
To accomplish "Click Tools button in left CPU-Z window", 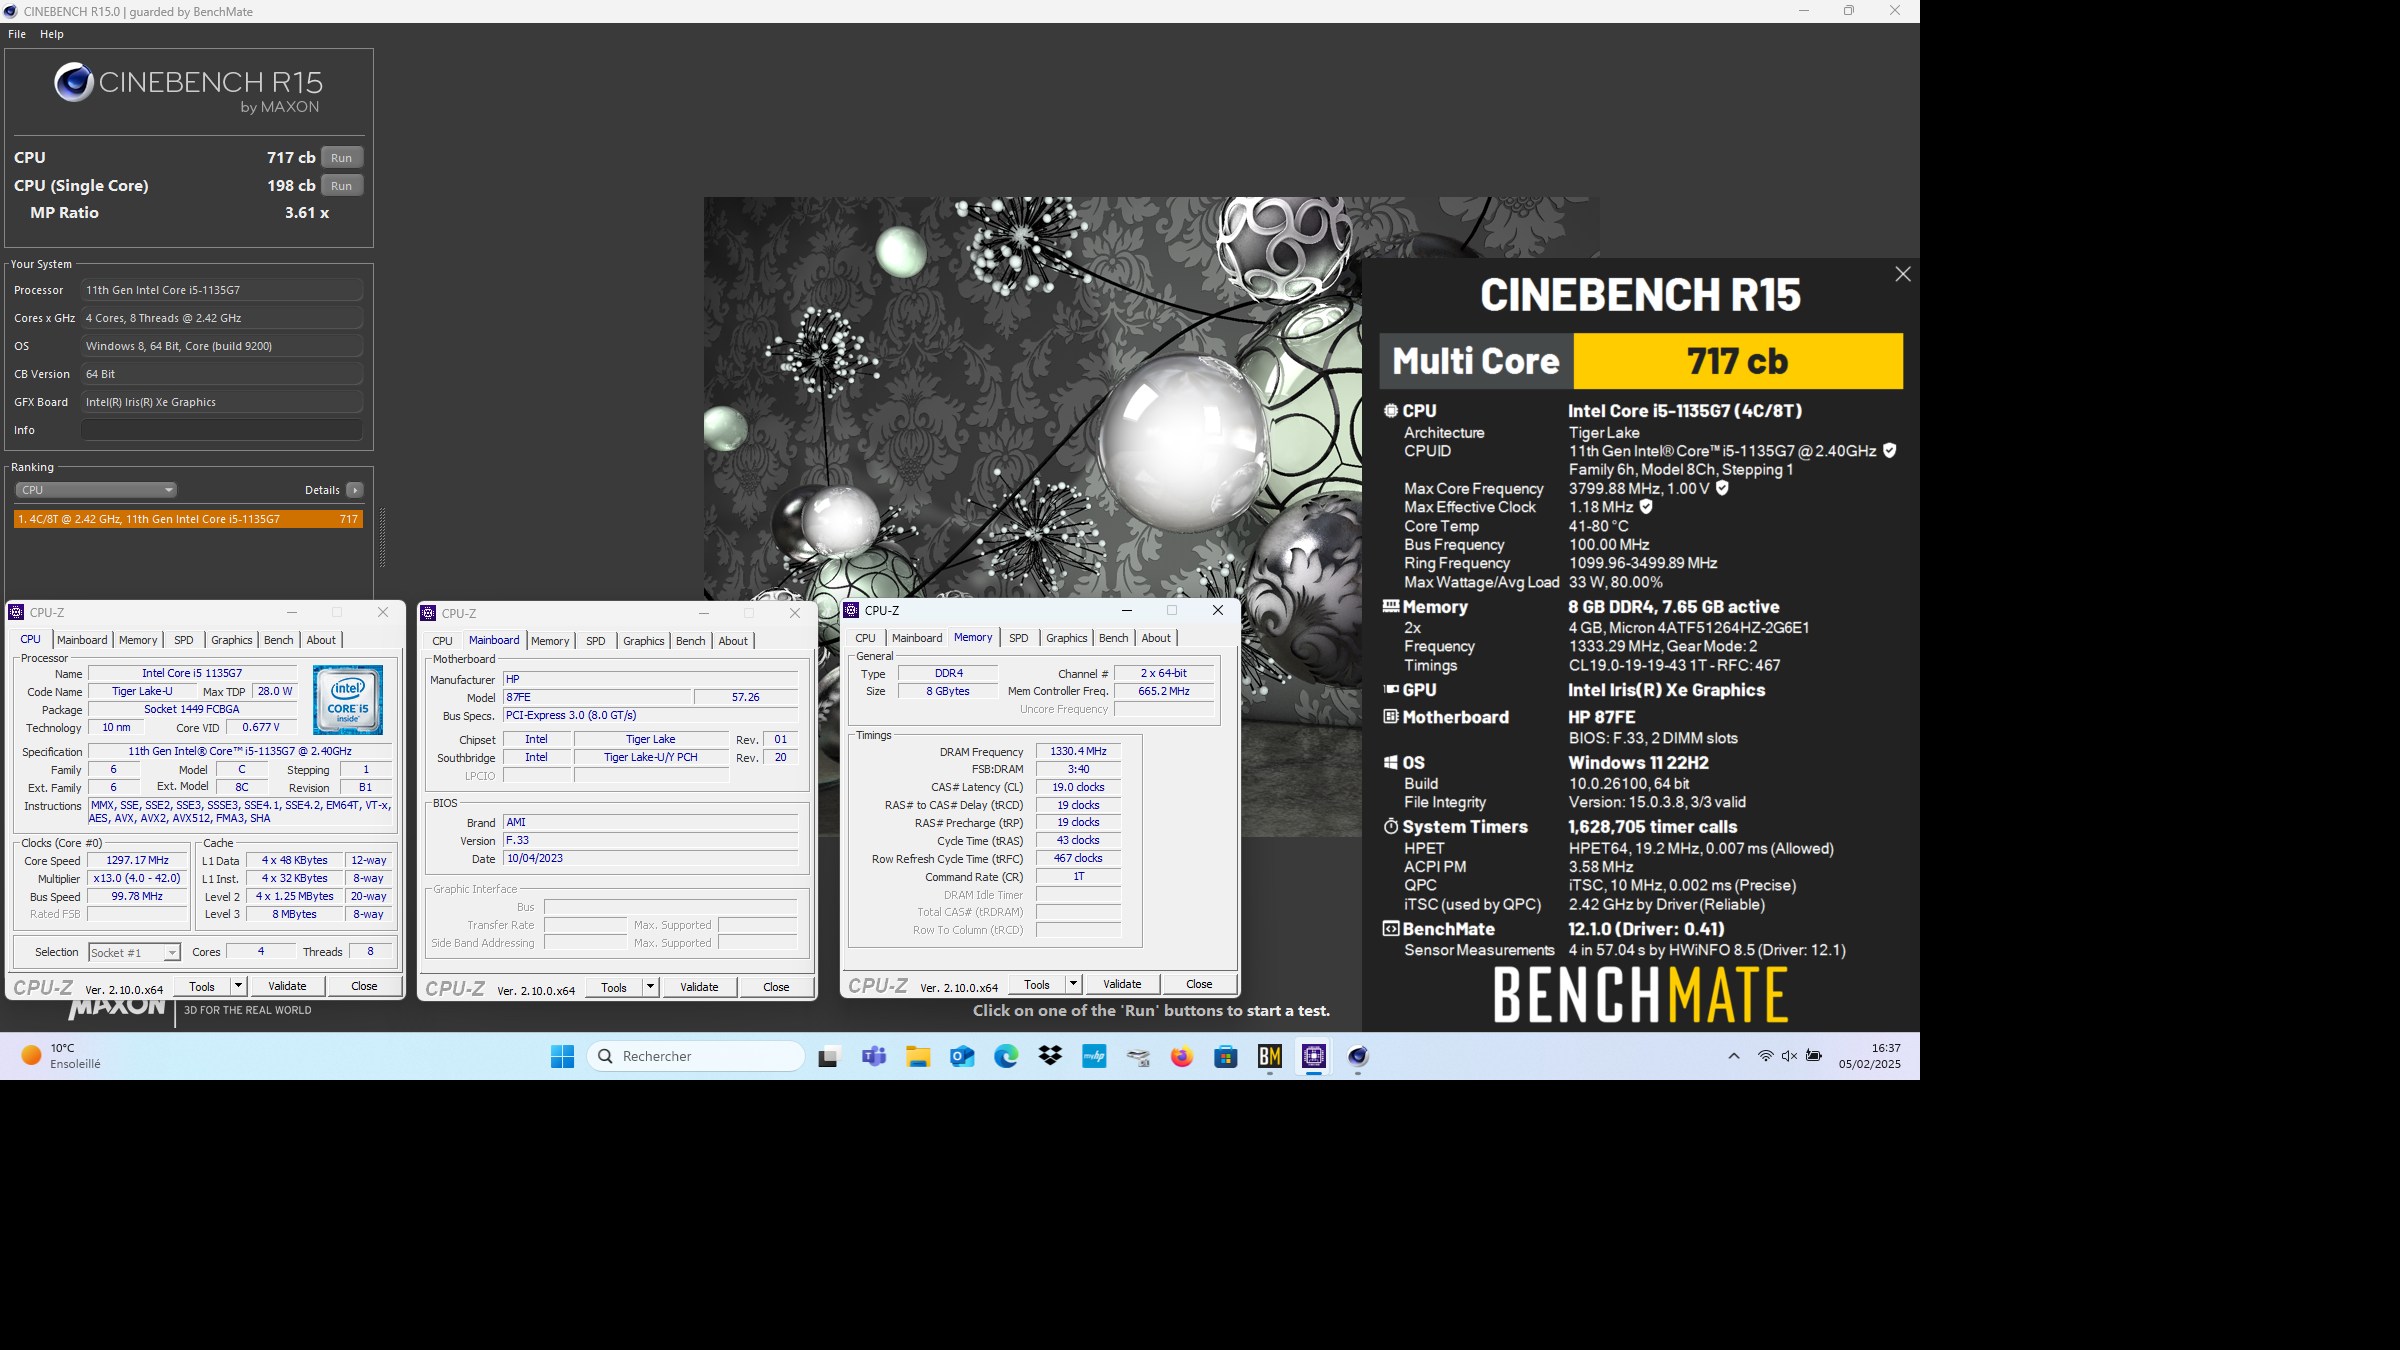I will pyautogui.click(x=202, y=986).
